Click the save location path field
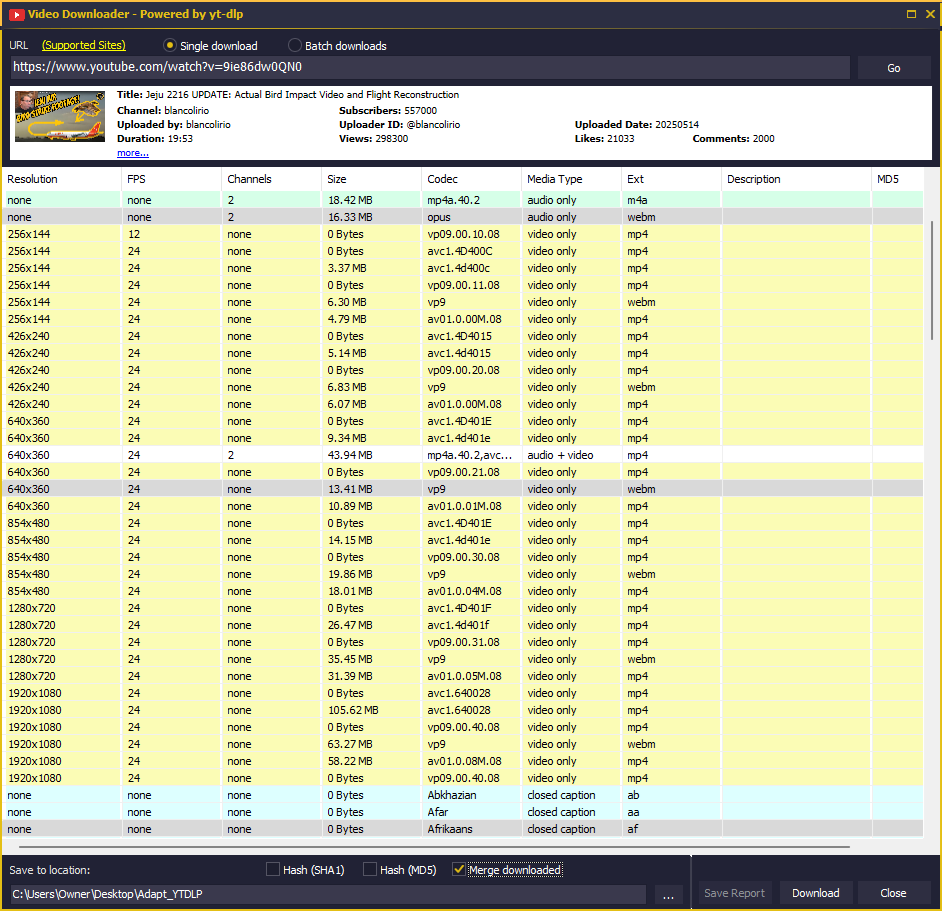 pyautogui.click(x=328, y=894)
